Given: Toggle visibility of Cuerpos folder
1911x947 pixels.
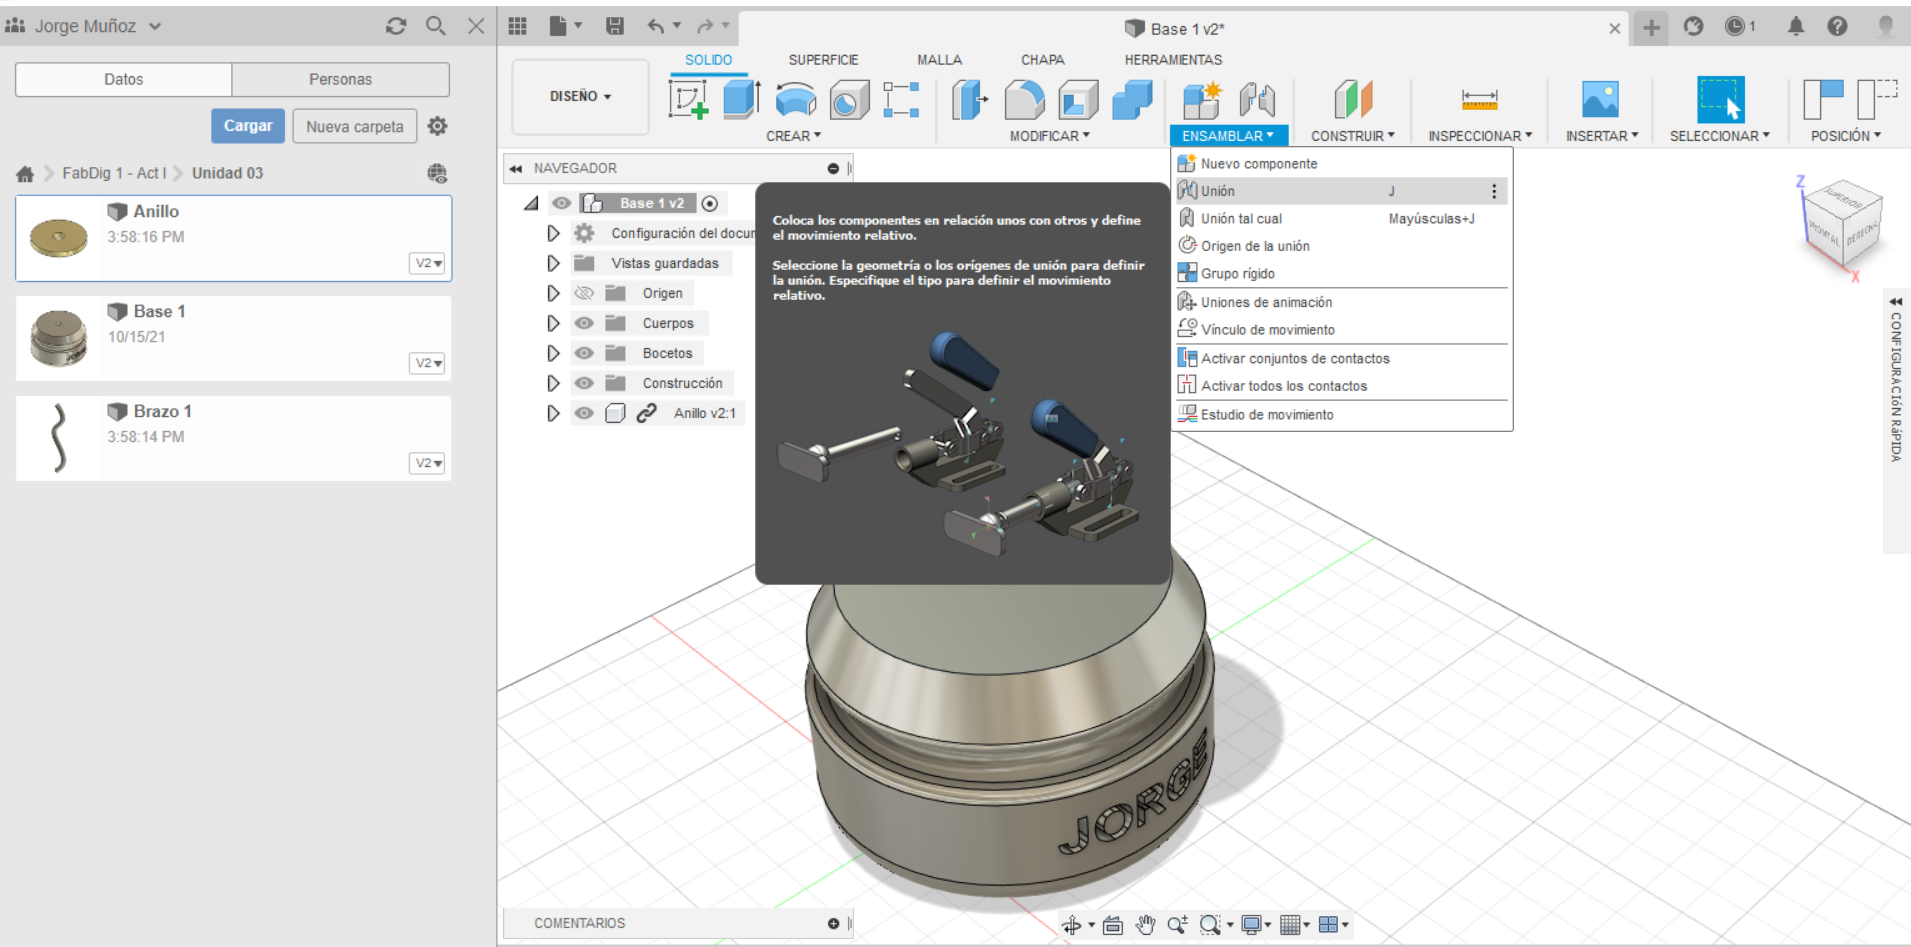Looking at the screenshot, I should [584, 323].
